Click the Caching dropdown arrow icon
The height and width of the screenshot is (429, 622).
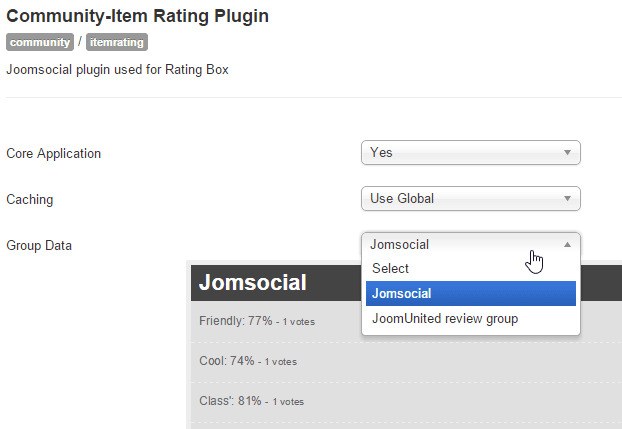point(567,199)
